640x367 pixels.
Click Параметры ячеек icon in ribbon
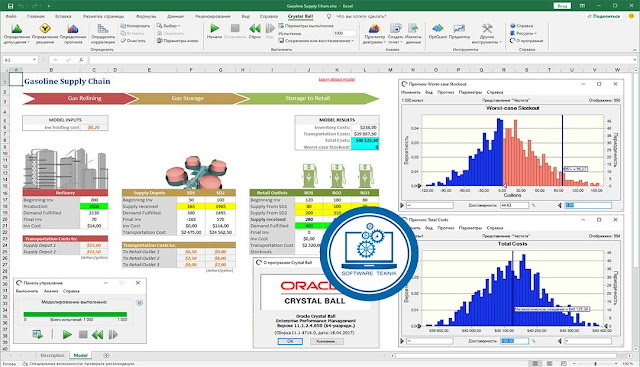pyautogui.click(x=160, y=40)
